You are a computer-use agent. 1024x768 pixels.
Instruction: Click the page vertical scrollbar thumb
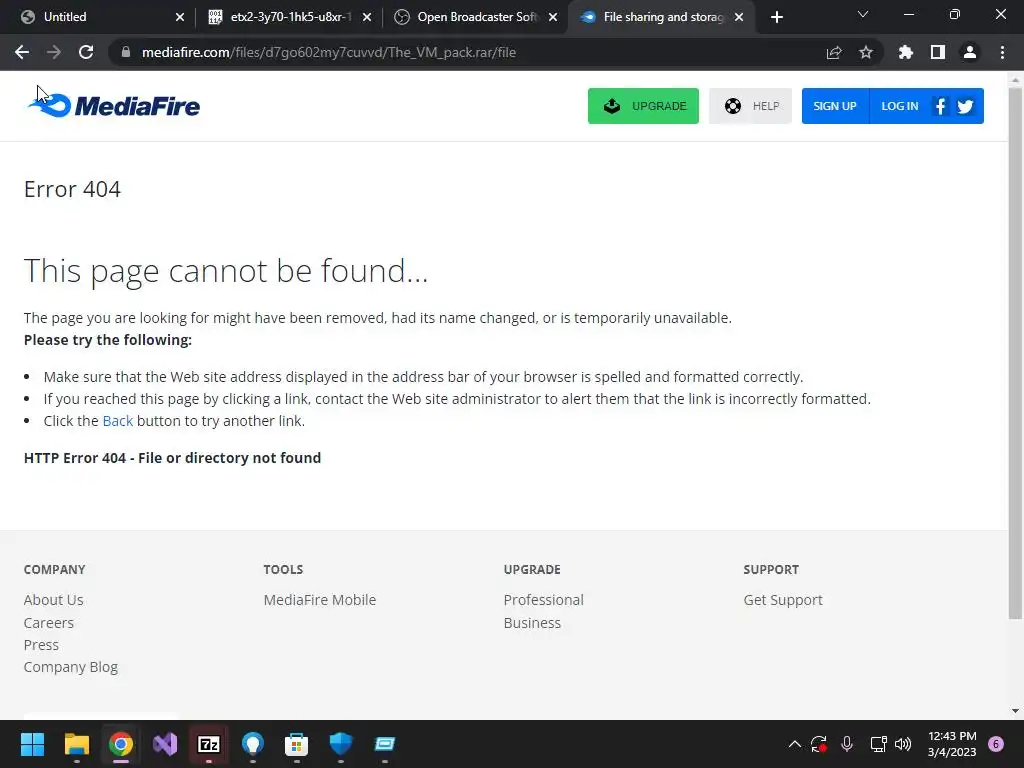click(1015, 353)
